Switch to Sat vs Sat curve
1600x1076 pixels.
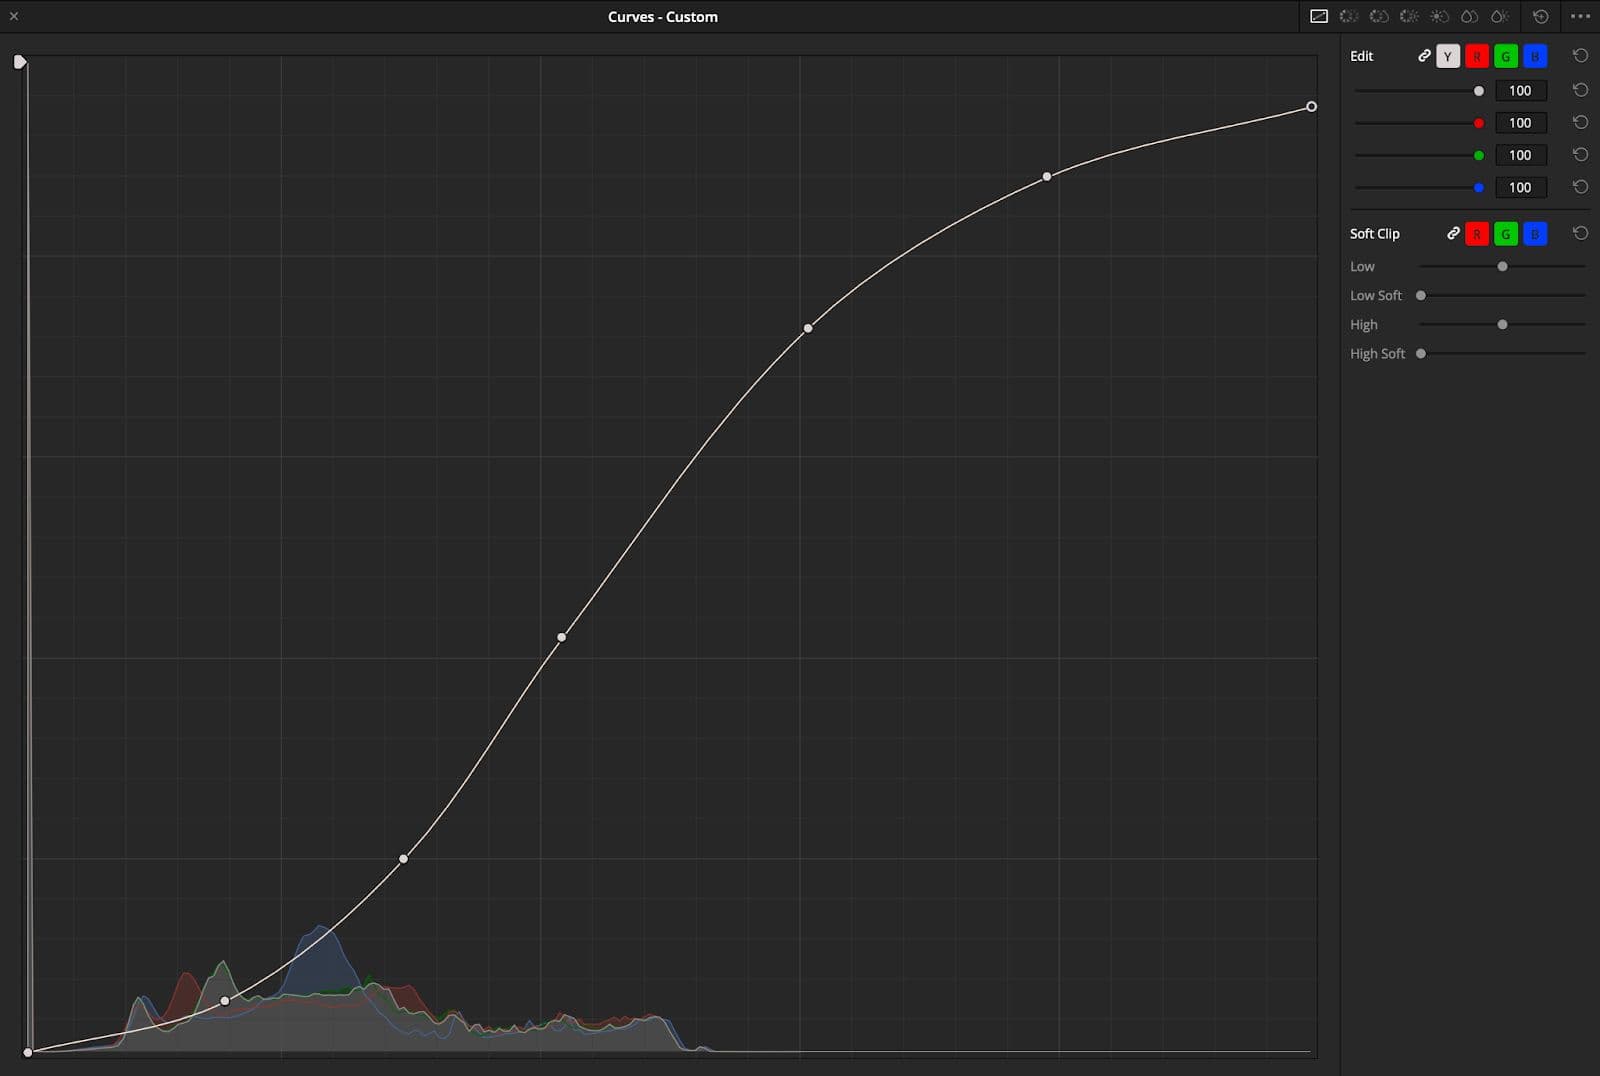click(1469, 17)
